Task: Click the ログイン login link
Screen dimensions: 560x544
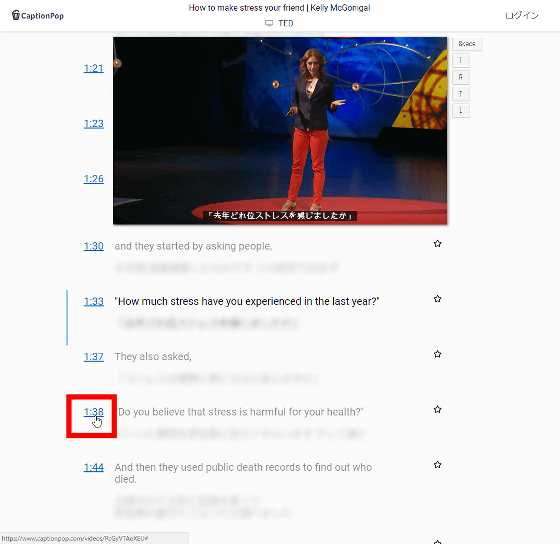Action: (x=522, y=15)
